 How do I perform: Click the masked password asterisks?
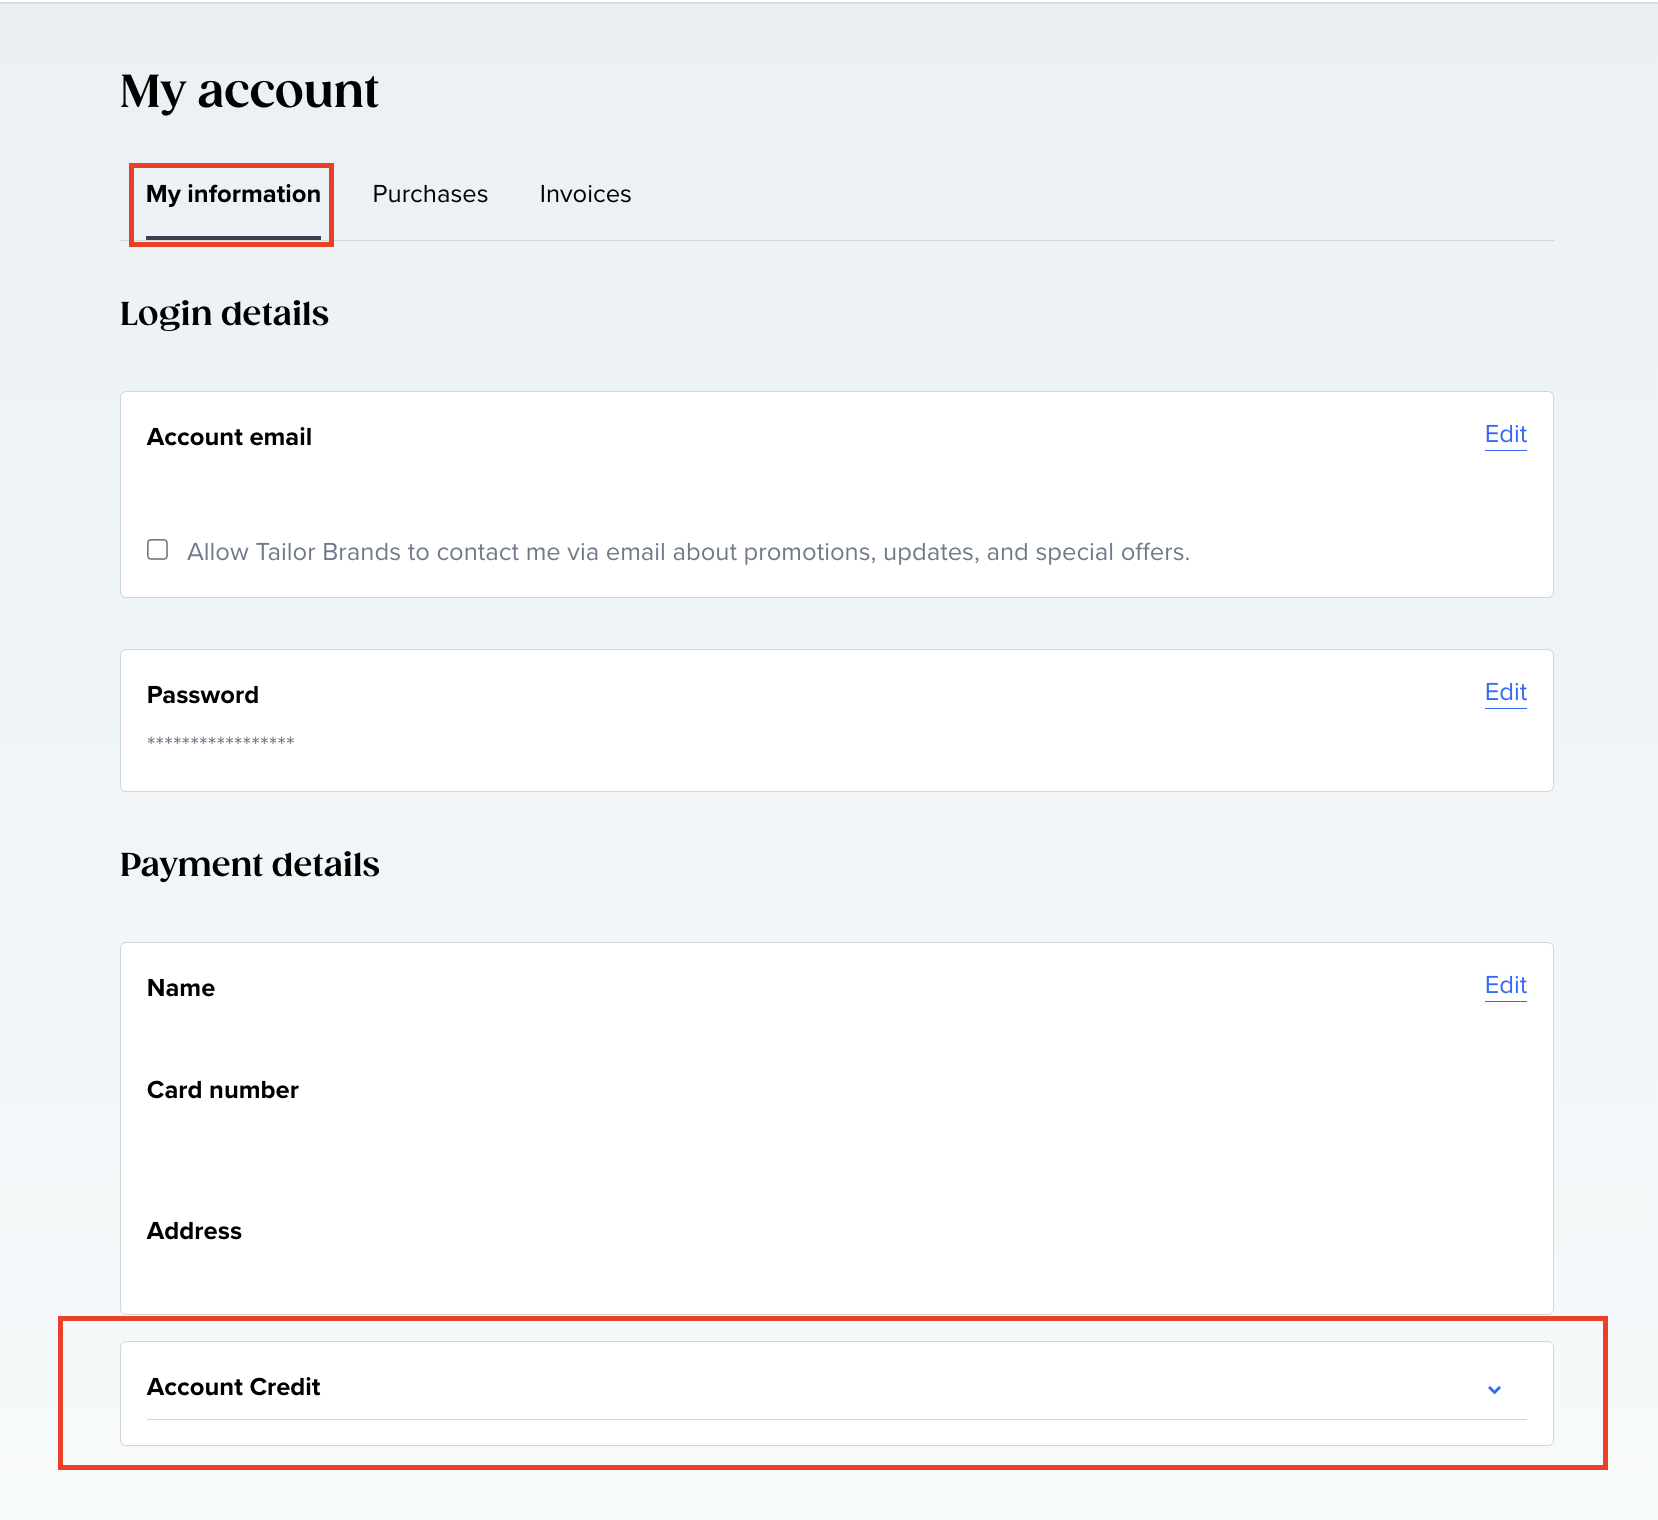[x=220, y=741]
